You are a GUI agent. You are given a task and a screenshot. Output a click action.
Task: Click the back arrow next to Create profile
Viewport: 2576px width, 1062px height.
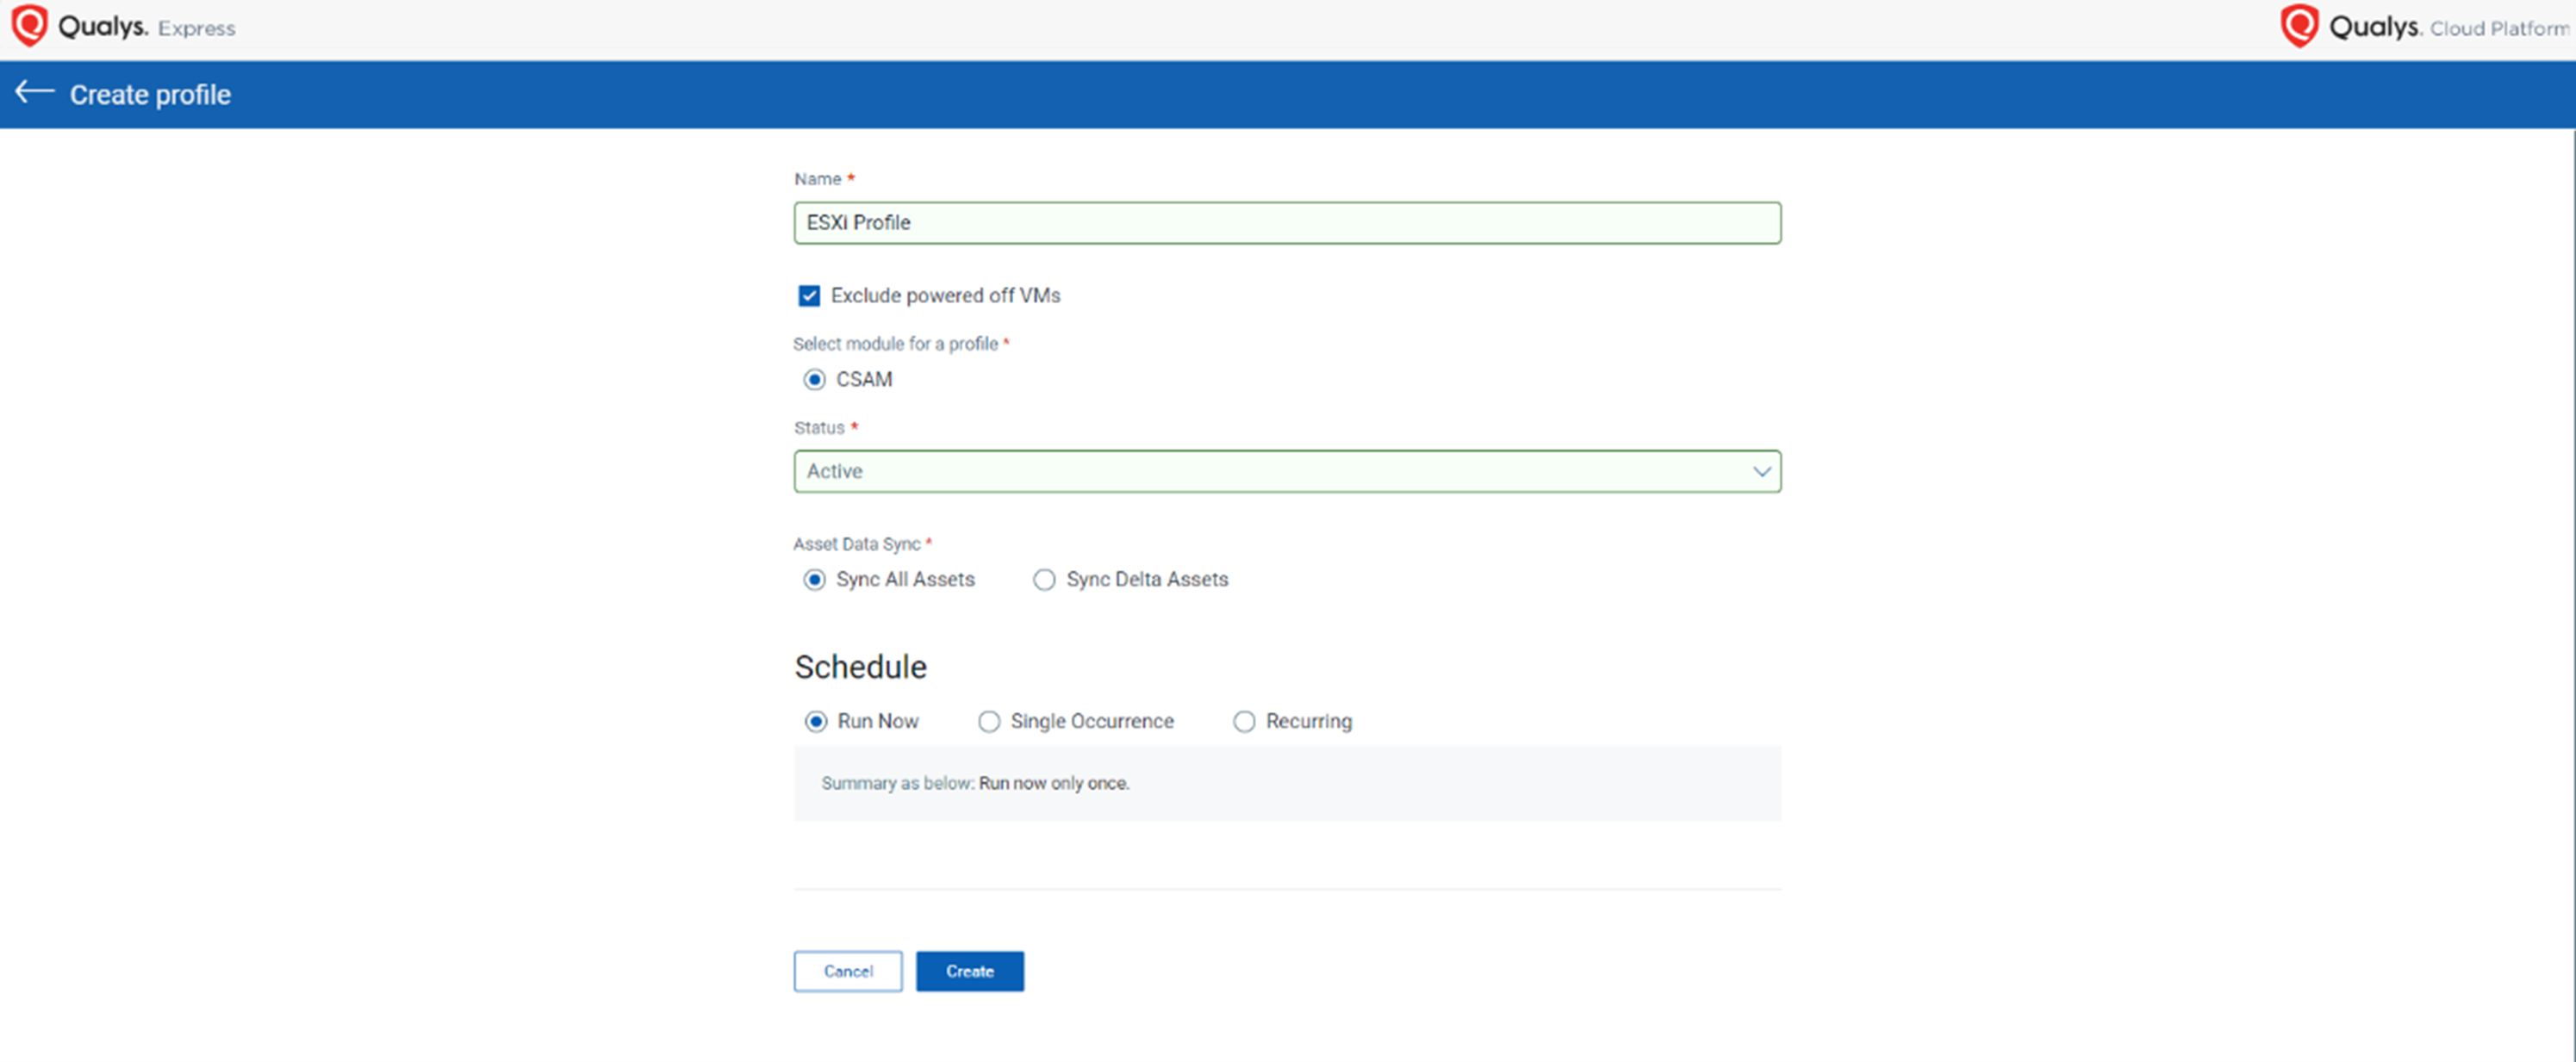pyautogui.click(x=34, y=93)
